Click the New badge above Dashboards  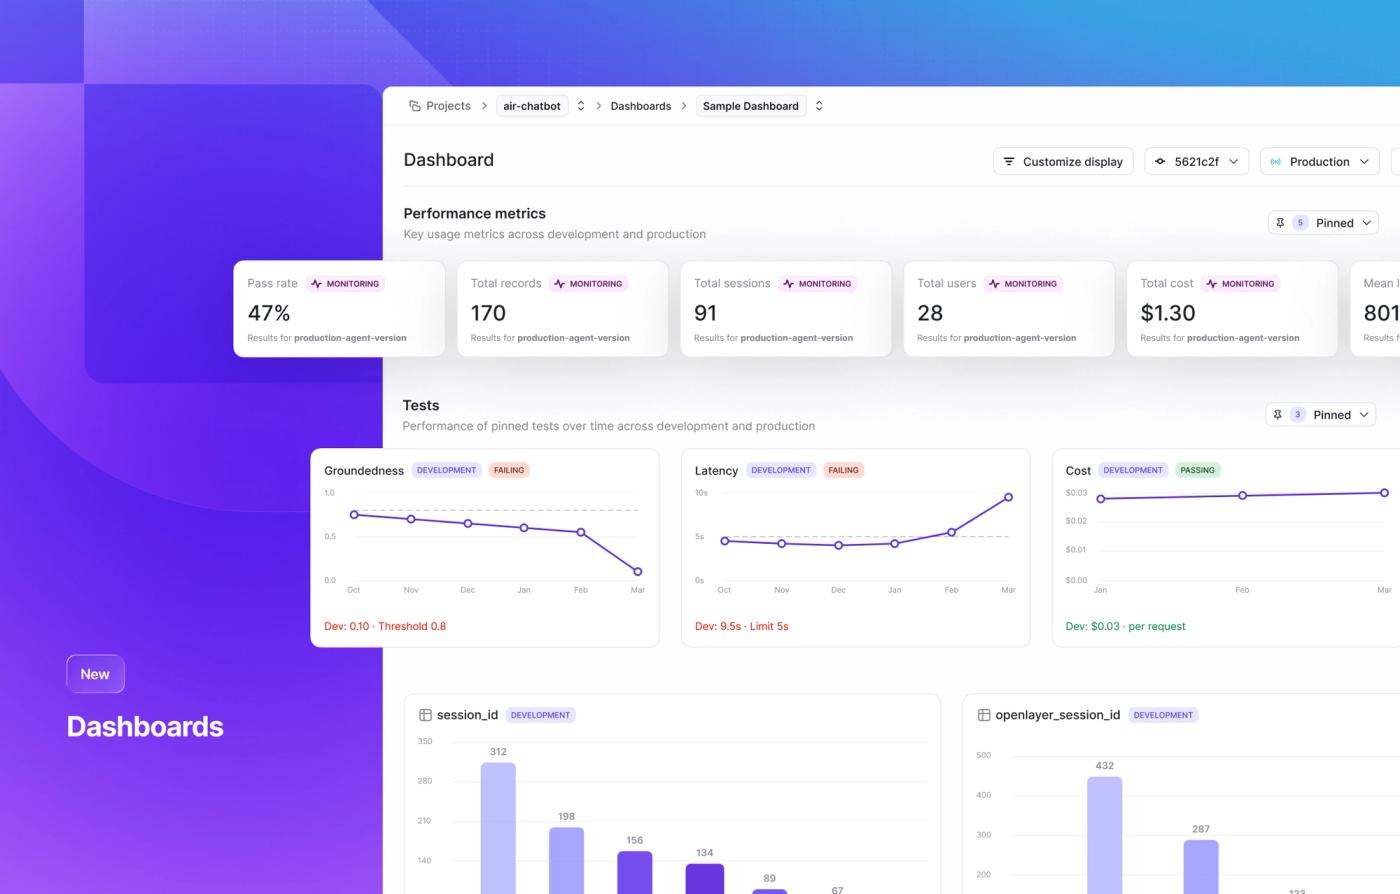pos(95,674)
